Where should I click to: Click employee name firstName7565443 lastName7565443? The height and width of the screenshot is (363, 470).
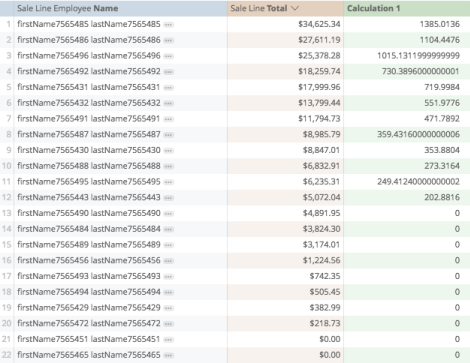89,197
